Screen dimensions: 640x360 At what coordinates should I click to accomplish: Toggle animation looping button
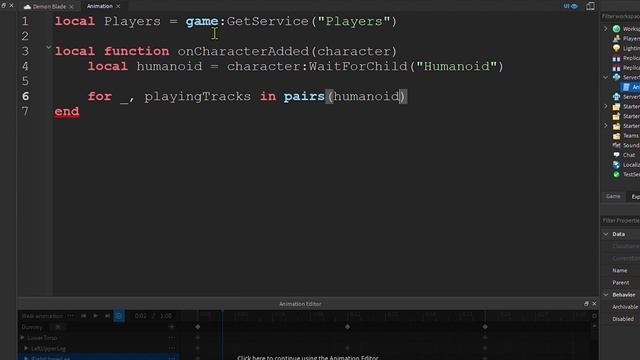click(x=119, y=316)
